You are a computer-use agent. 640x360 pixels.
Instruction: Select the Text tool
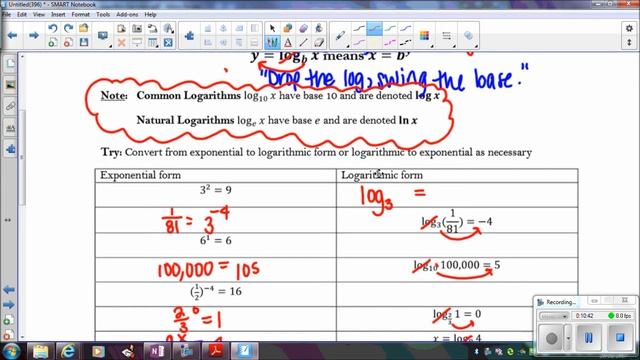pyautogui.click(x=288, y=42)
